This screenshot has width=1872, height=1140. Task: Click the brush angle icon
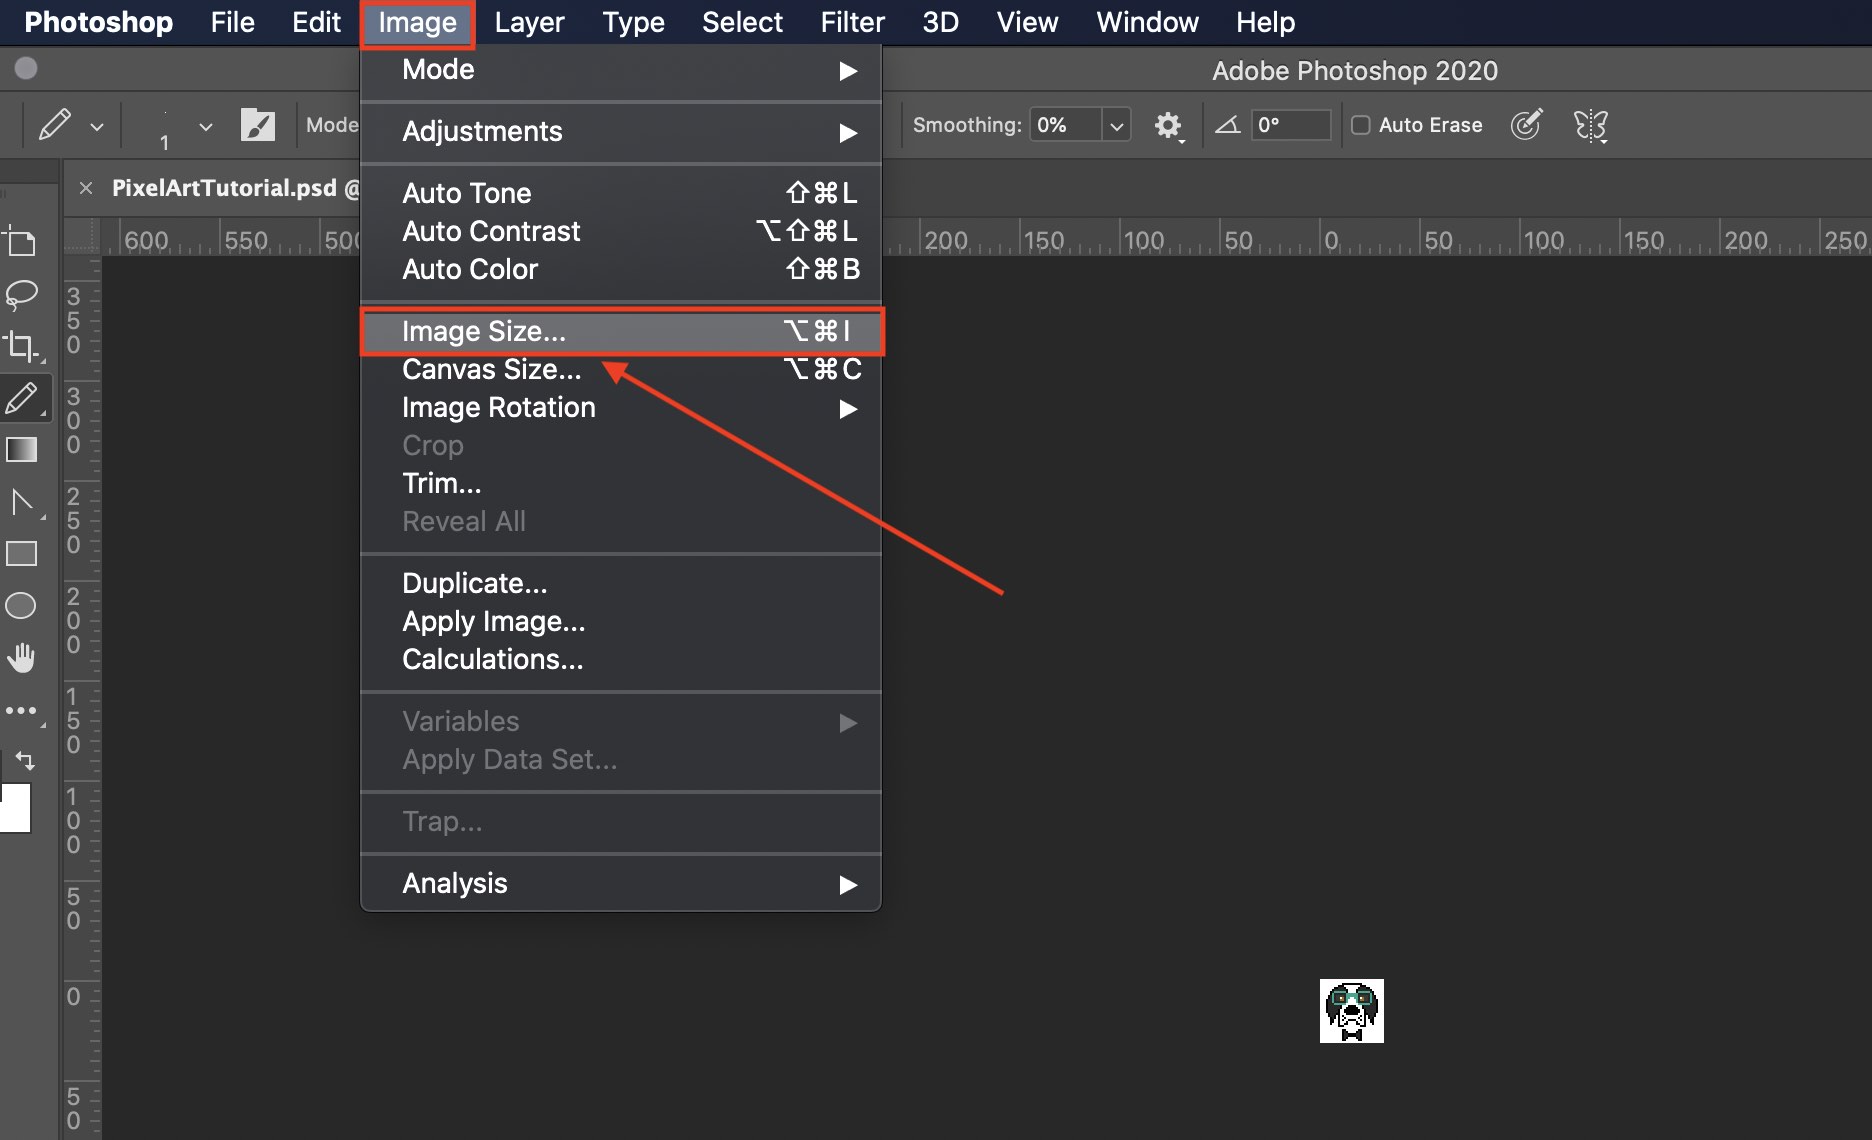pyautogui.click(x=1228, y=125)
